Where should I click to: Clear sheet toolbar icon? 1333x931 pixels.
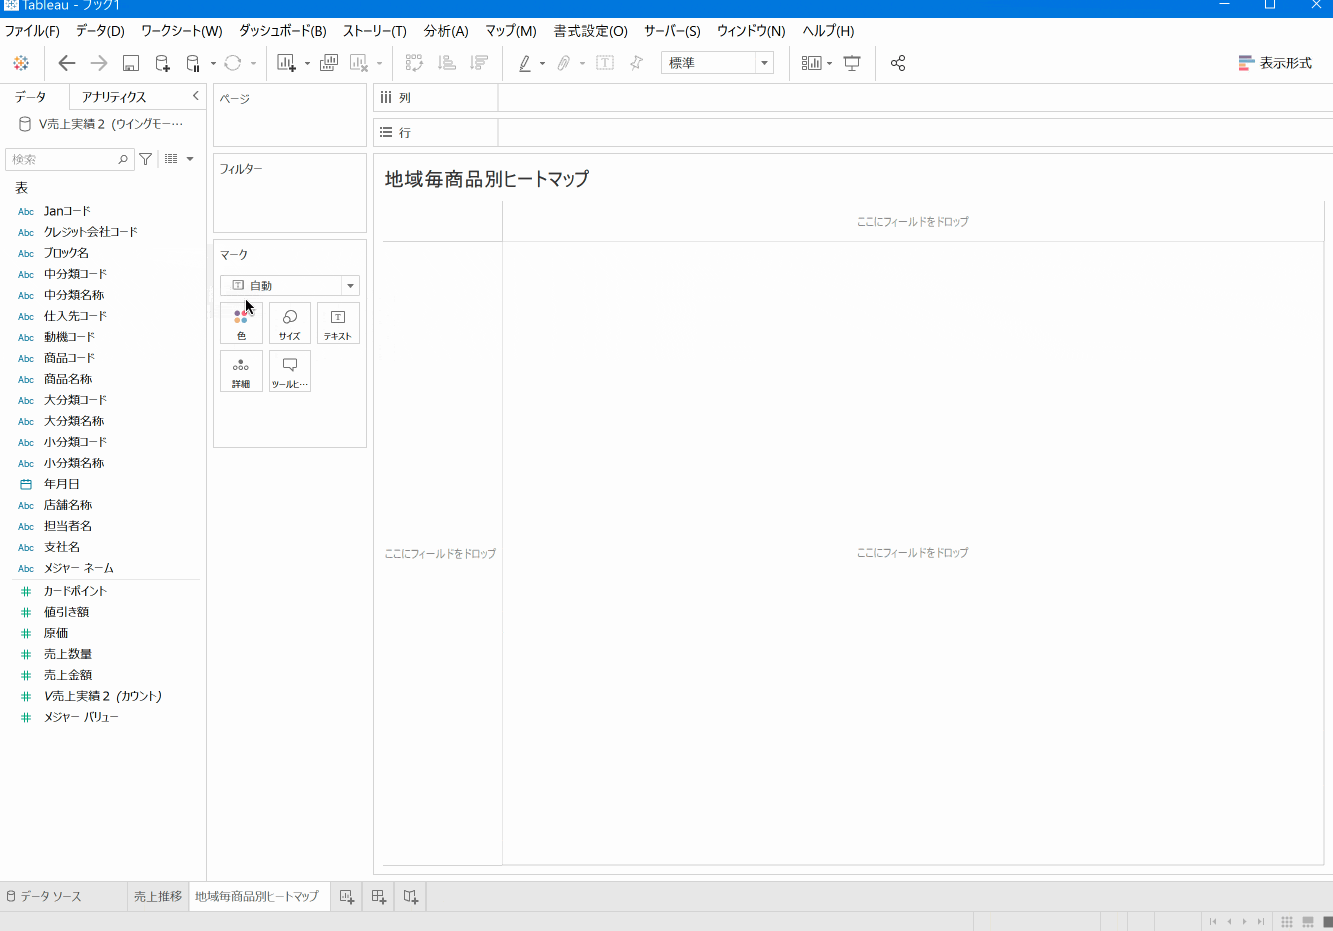(x=359, y=63)
